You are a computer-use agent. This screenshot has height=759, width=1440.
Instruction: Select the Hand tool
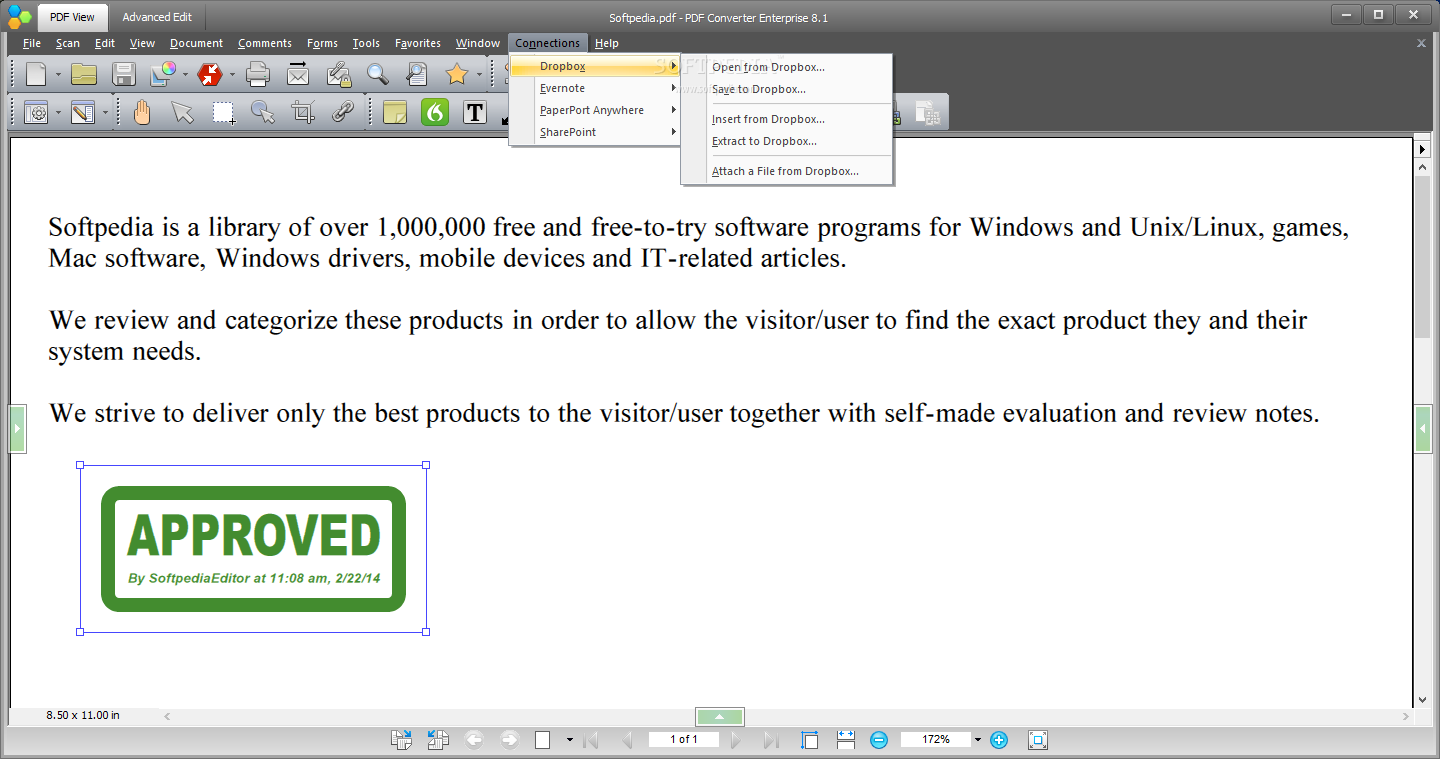pos(142,112)
